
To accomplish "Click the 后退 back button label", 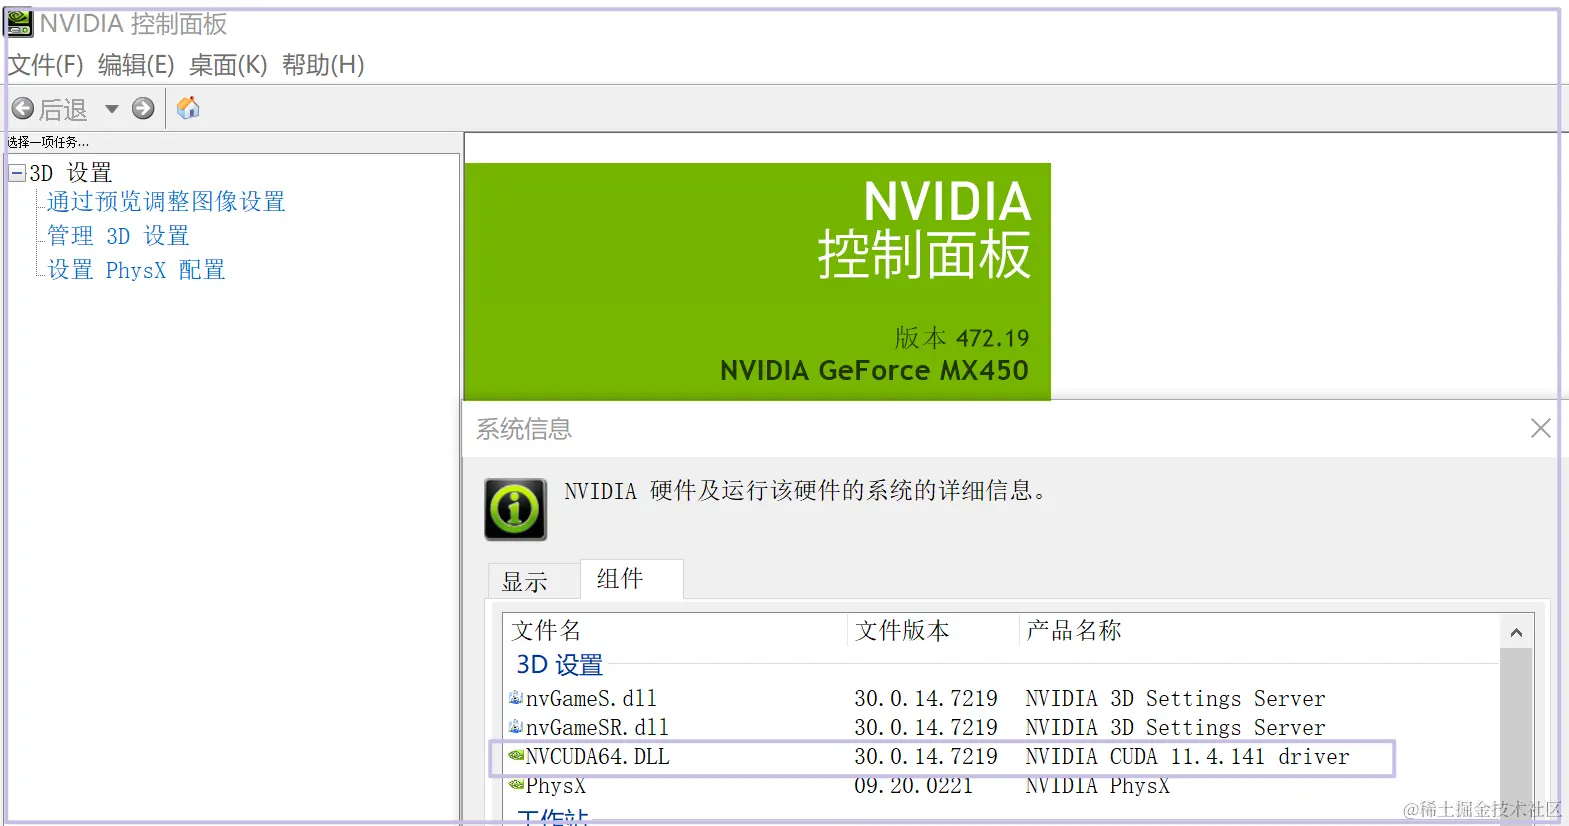I will click(x=63, y=109).
